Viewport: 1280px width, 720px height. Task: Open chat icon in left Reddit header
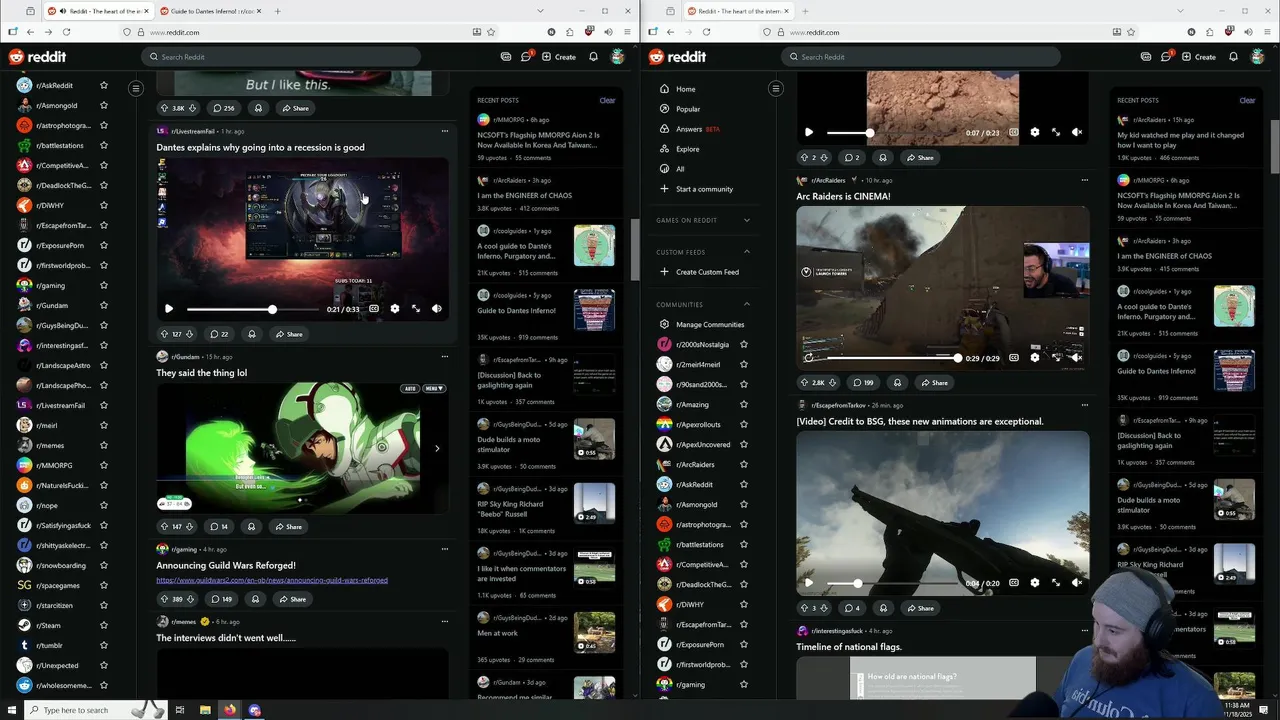point(526,57)
